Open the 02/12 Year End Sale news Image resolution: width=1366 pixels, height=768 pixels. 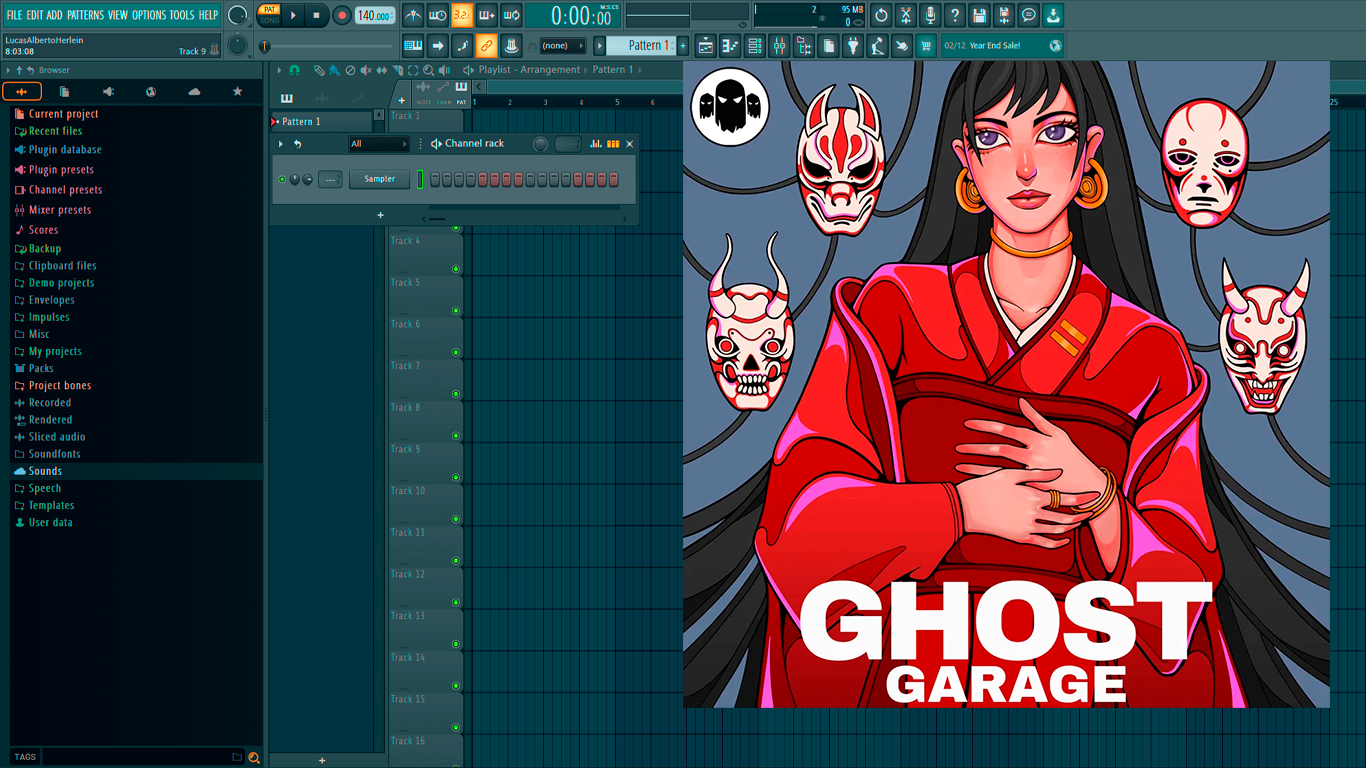click(x=1001, y=45)
